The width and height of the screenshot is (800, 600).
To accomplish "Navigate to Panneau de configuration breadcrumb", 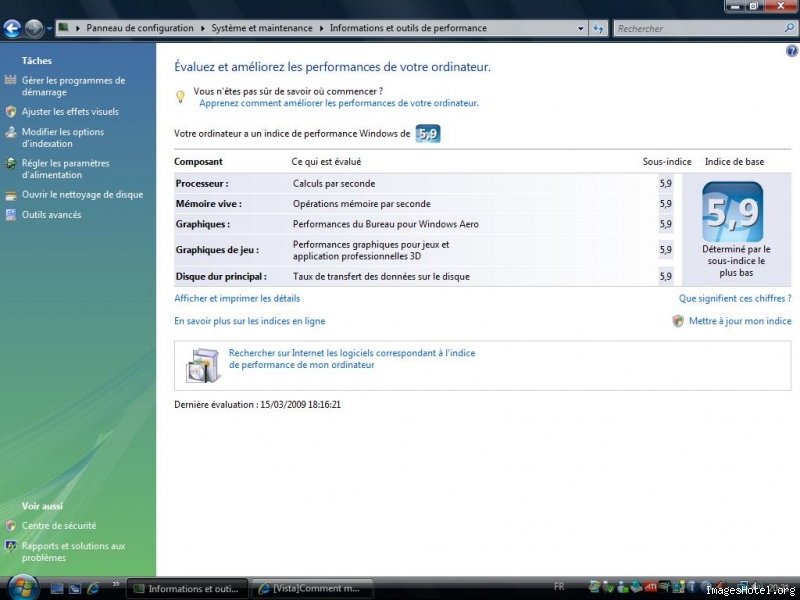I will coord(140,28).
